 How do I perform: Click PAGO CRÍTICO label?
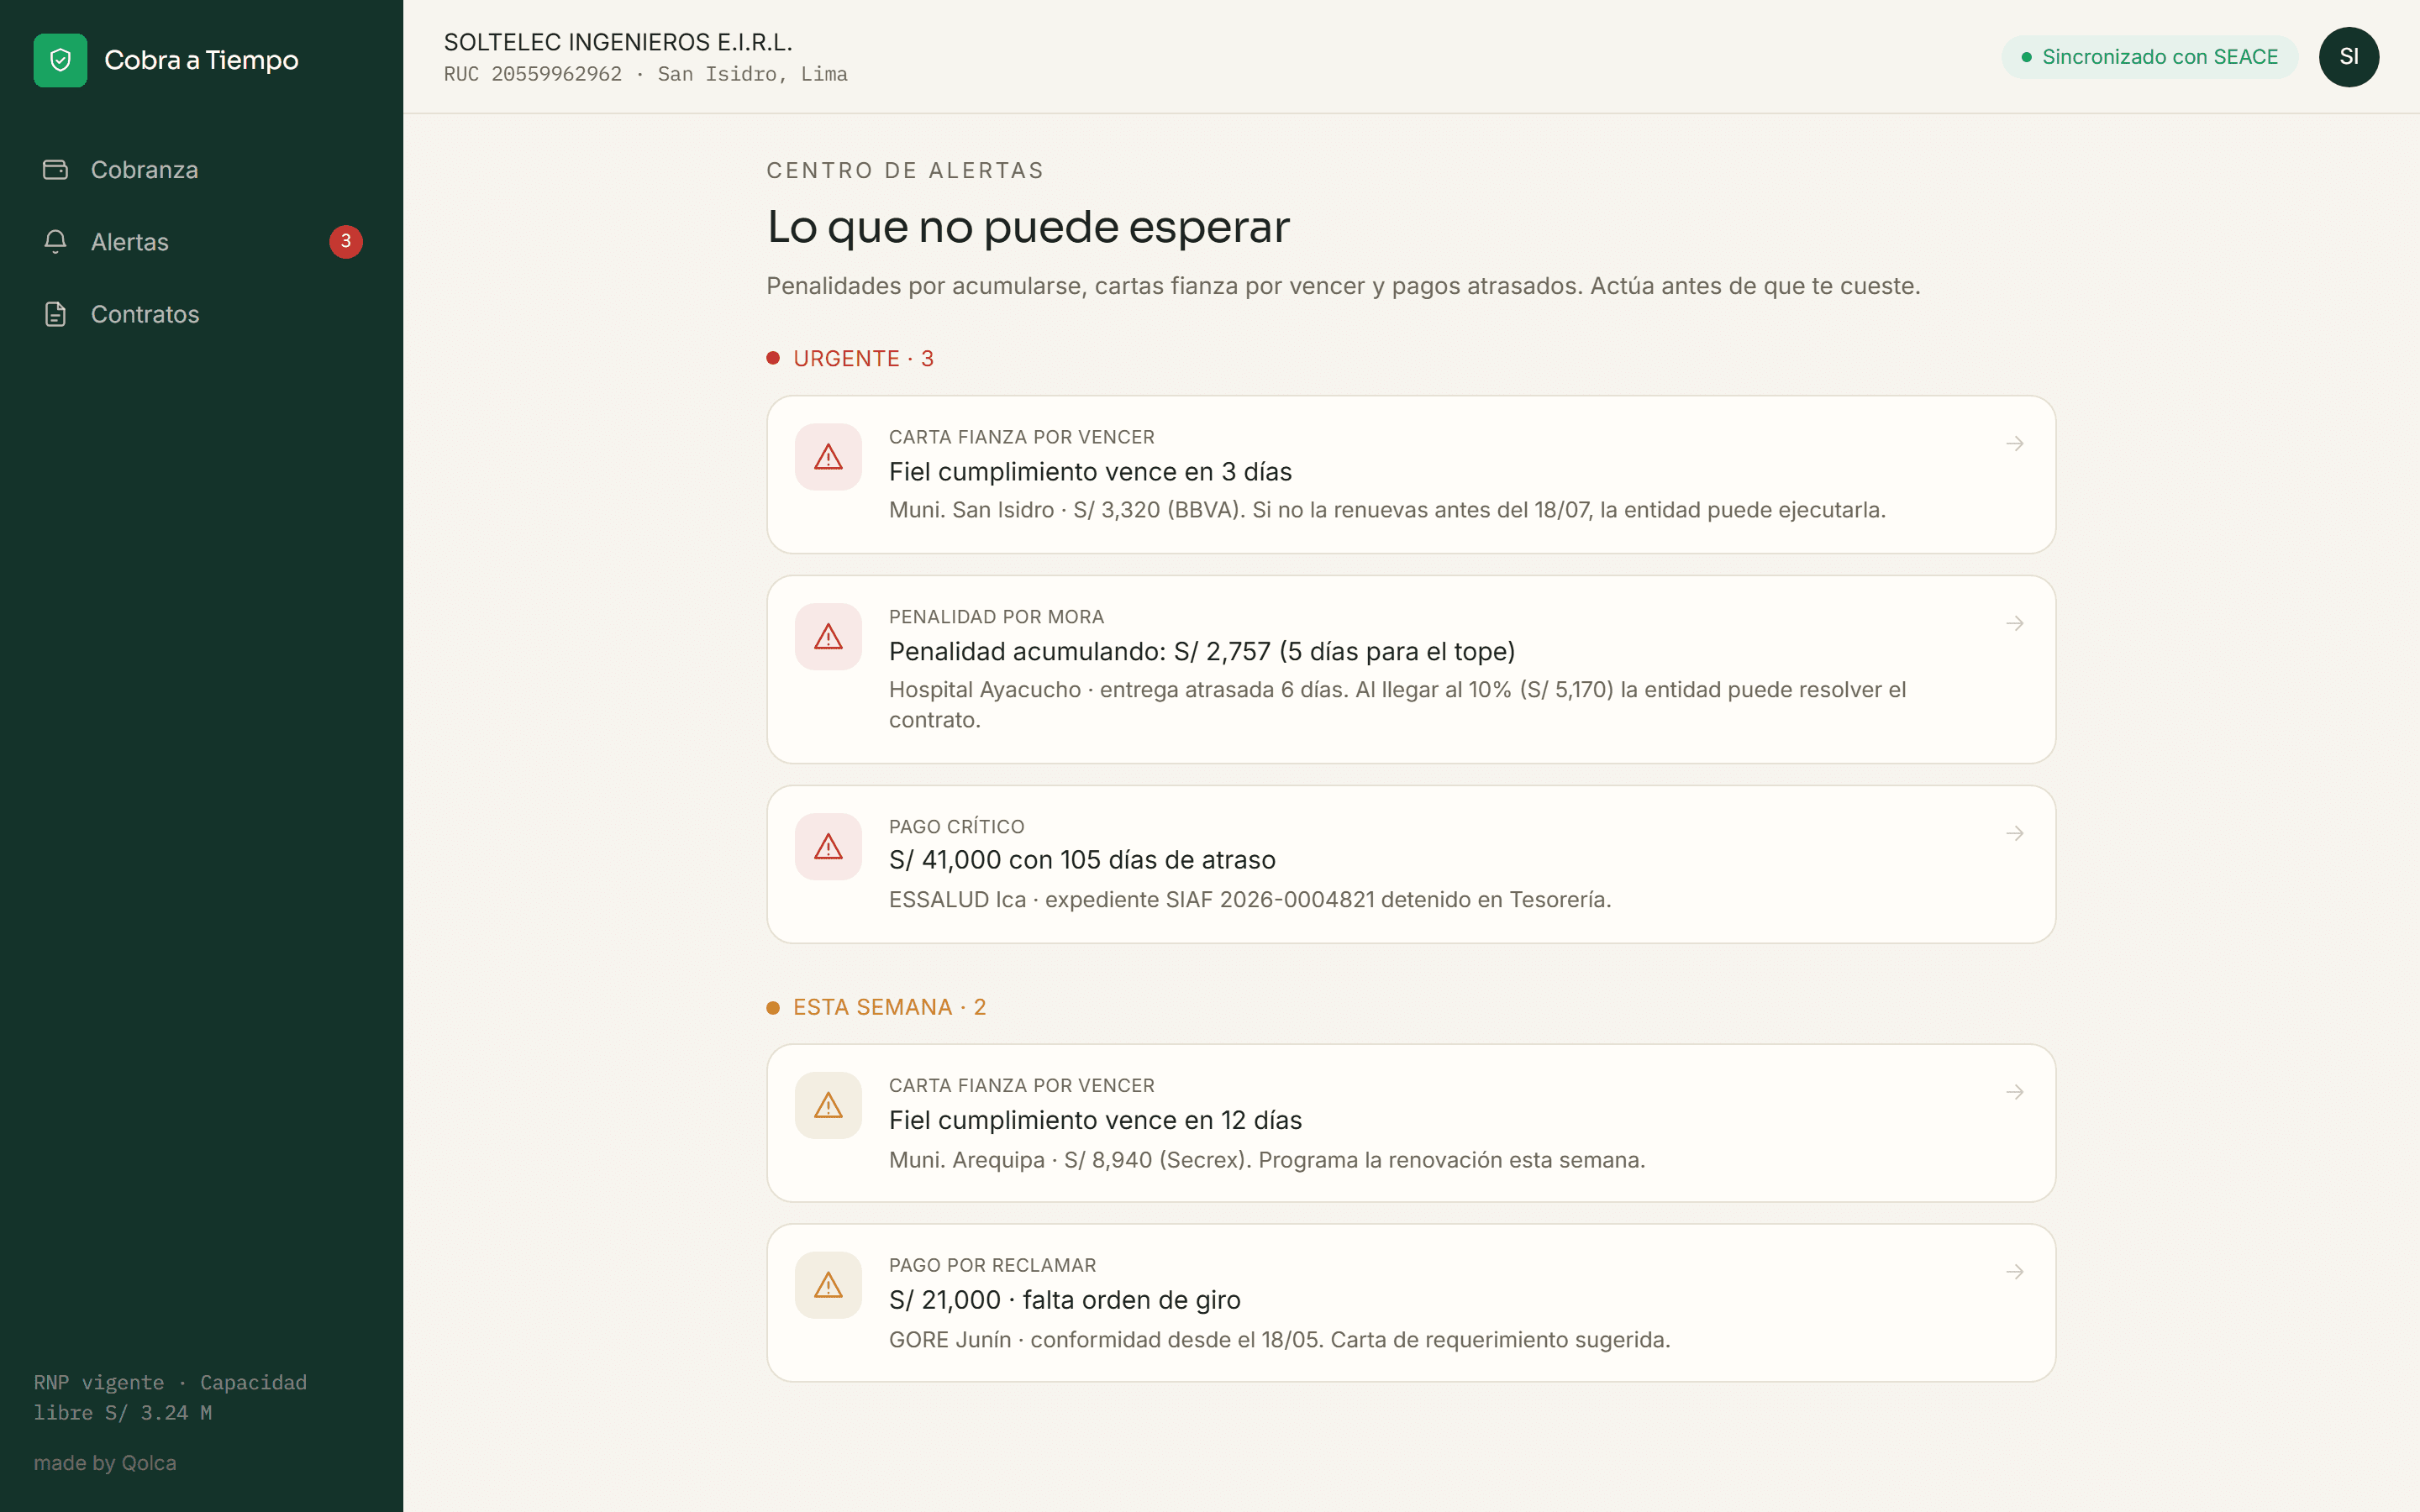click(x=957, y=827)
